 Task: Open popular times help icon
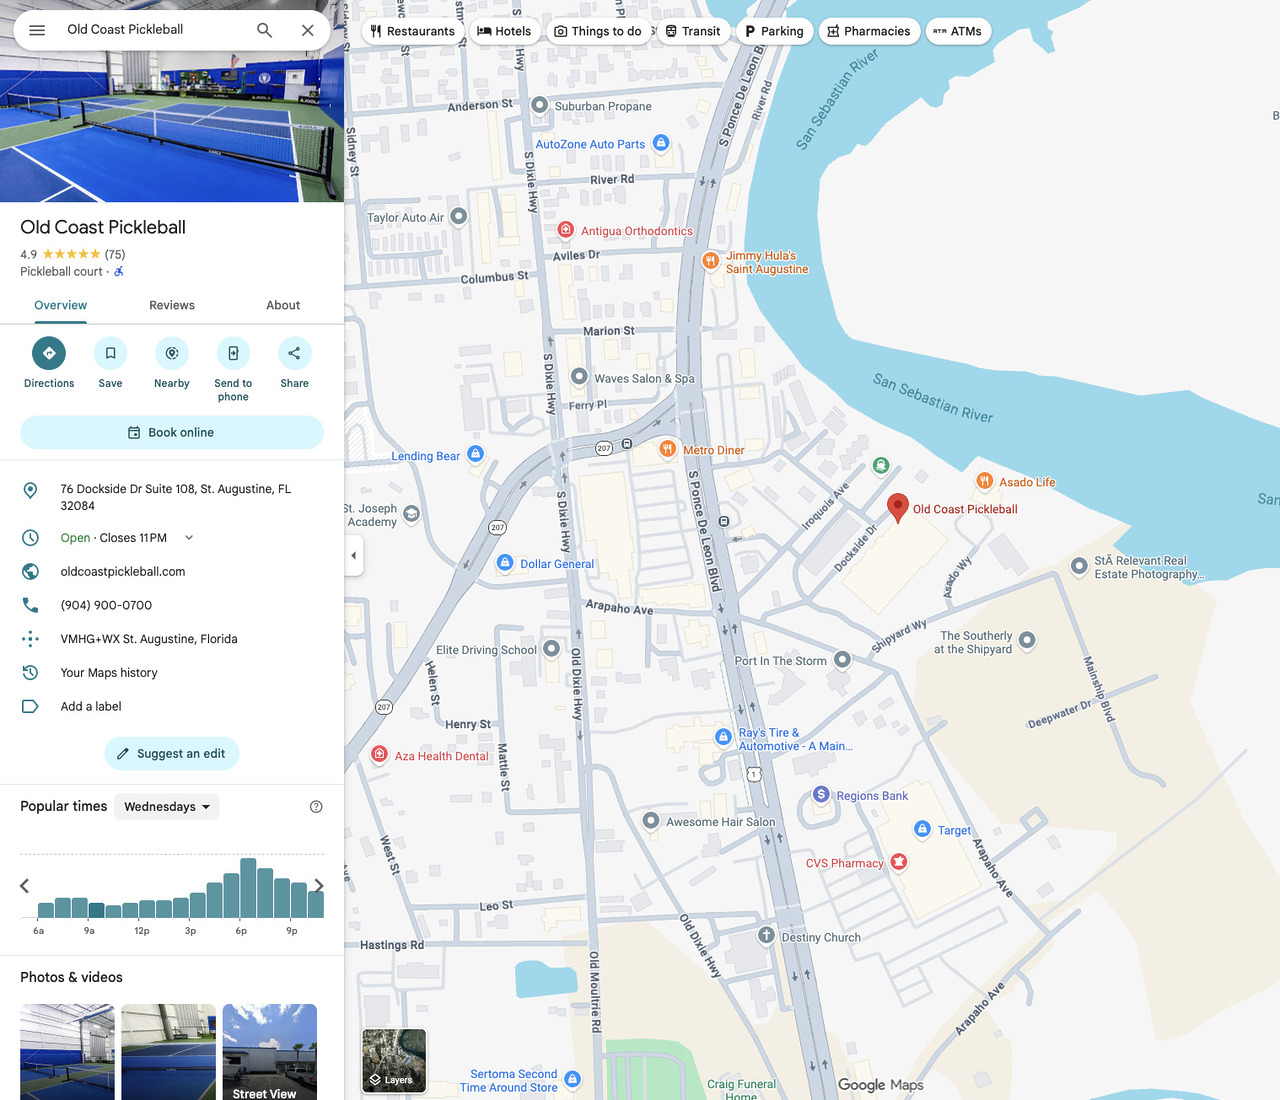(x=316, y=807)
